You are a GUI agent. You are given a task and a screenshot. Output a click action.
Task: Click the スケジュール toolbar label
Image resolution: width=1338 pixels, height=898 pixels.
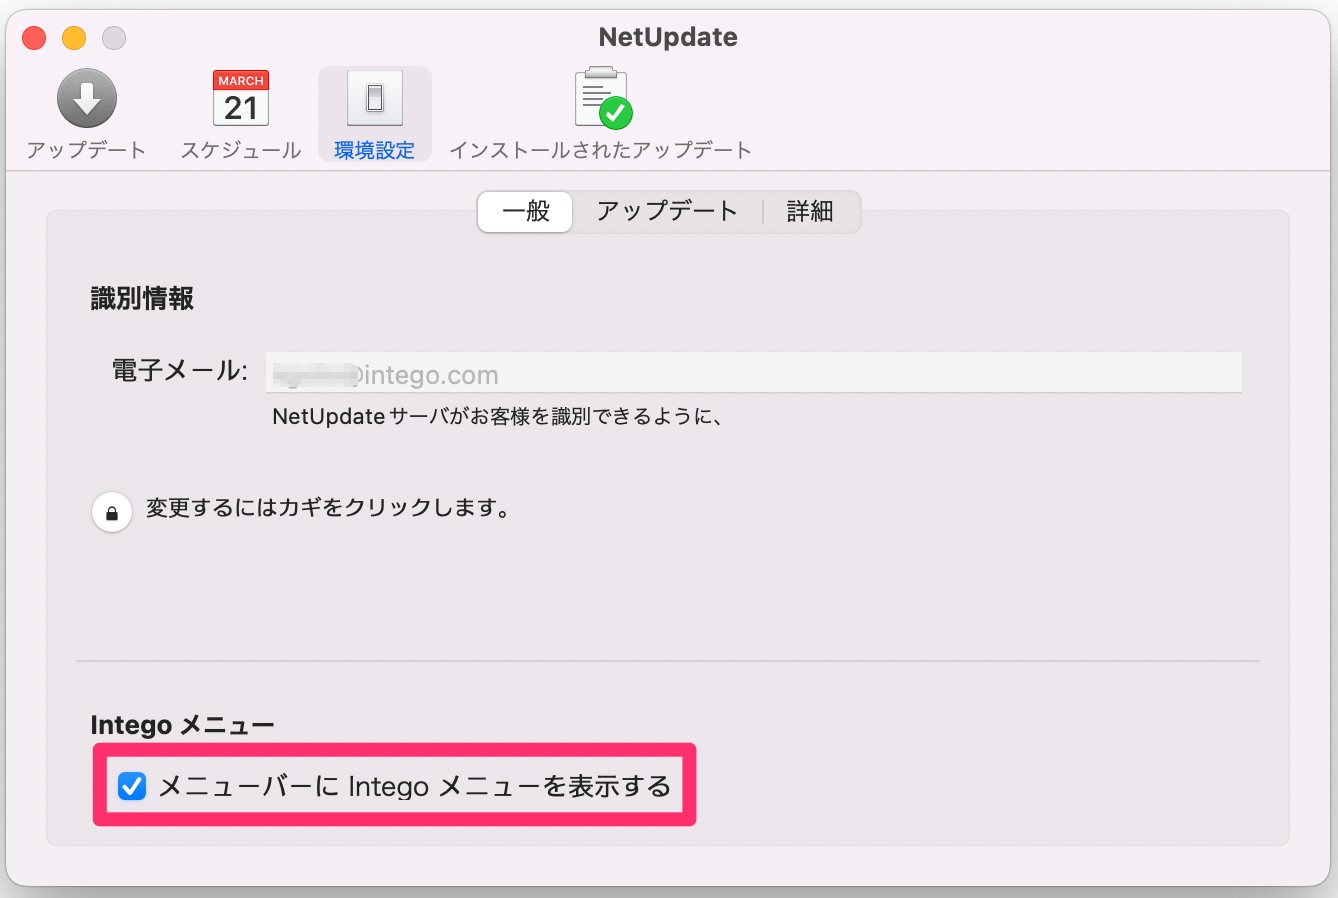pos(241,150)
